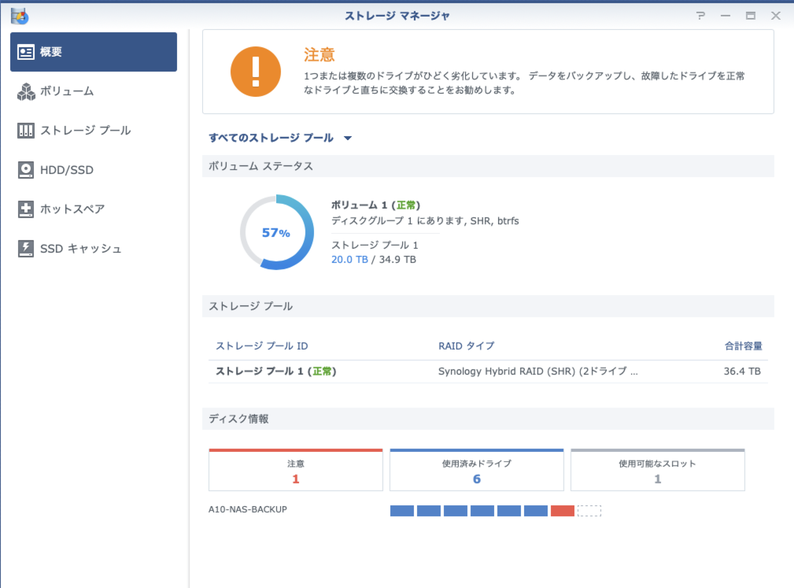
Task: Click the orange warning exclamation icon
Action: 256,71
